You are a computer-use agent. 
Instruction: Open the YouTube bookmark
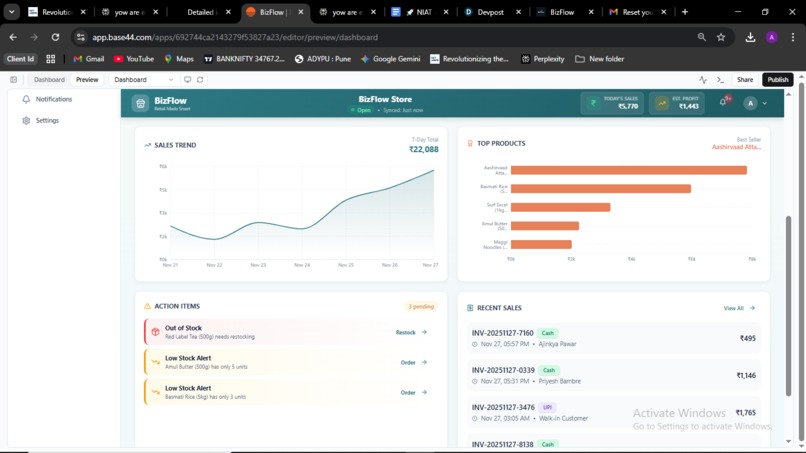[134, 59]
